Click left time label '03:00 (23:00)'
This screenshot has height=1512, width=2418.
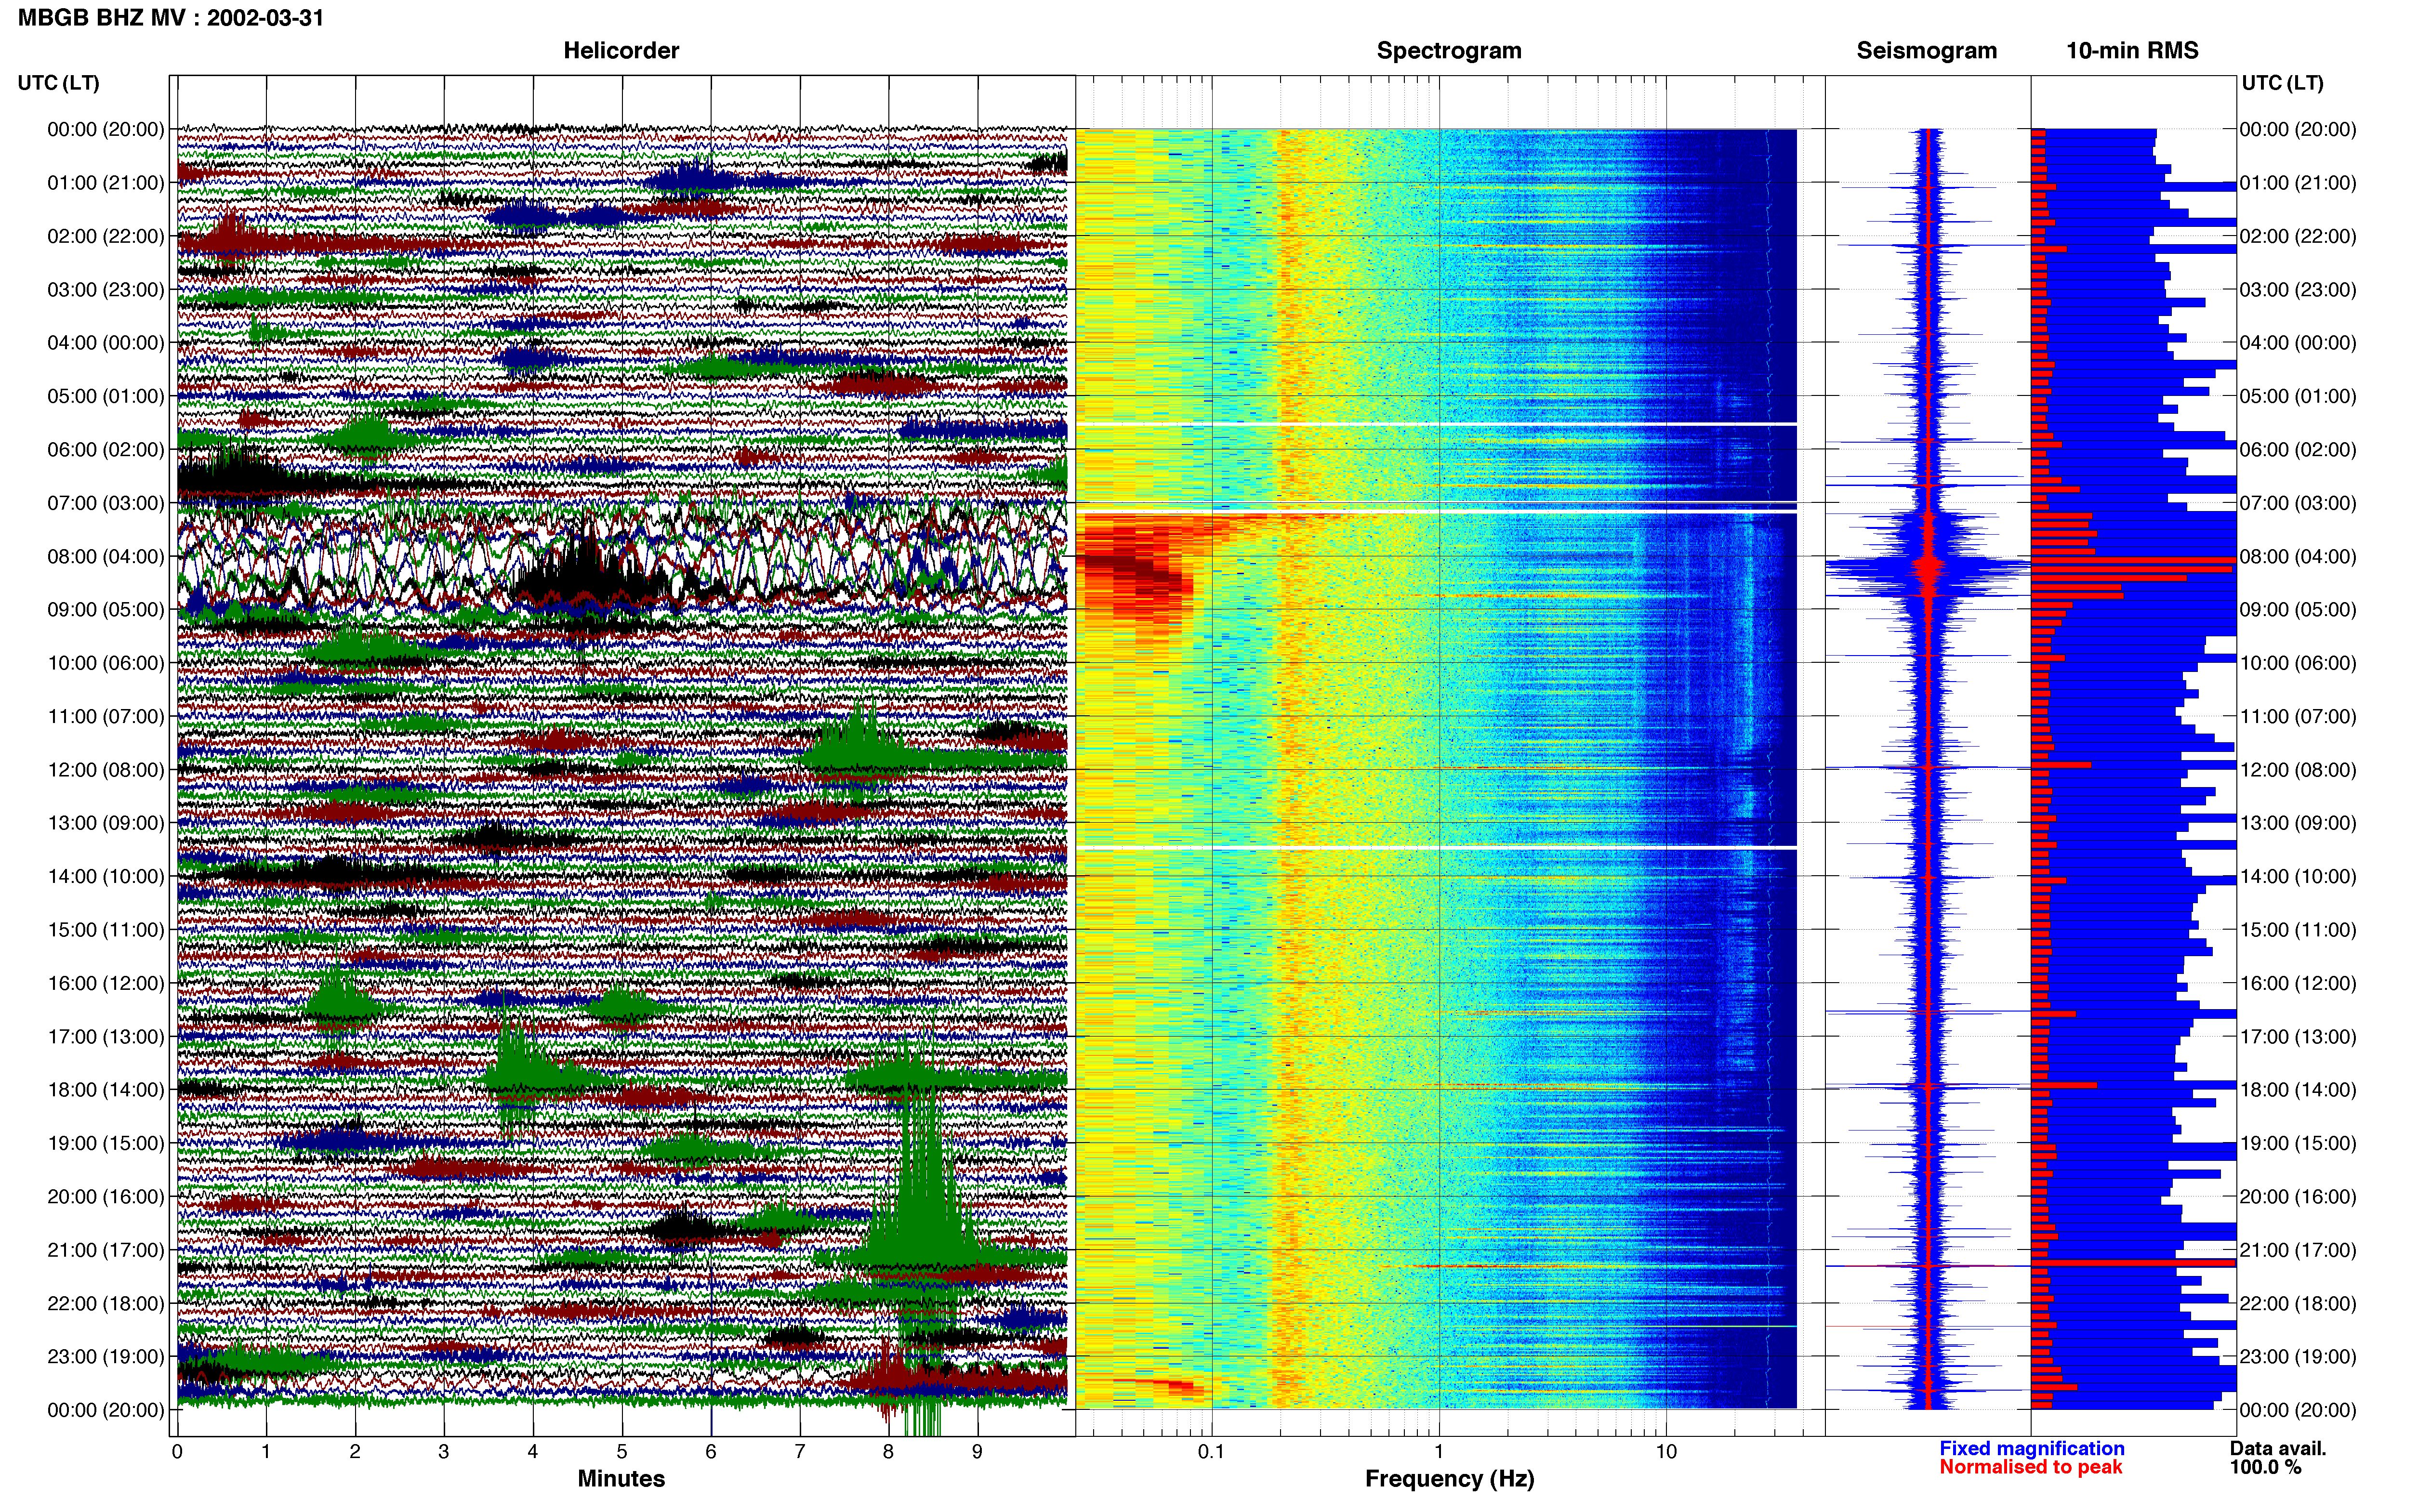point(106,290)
